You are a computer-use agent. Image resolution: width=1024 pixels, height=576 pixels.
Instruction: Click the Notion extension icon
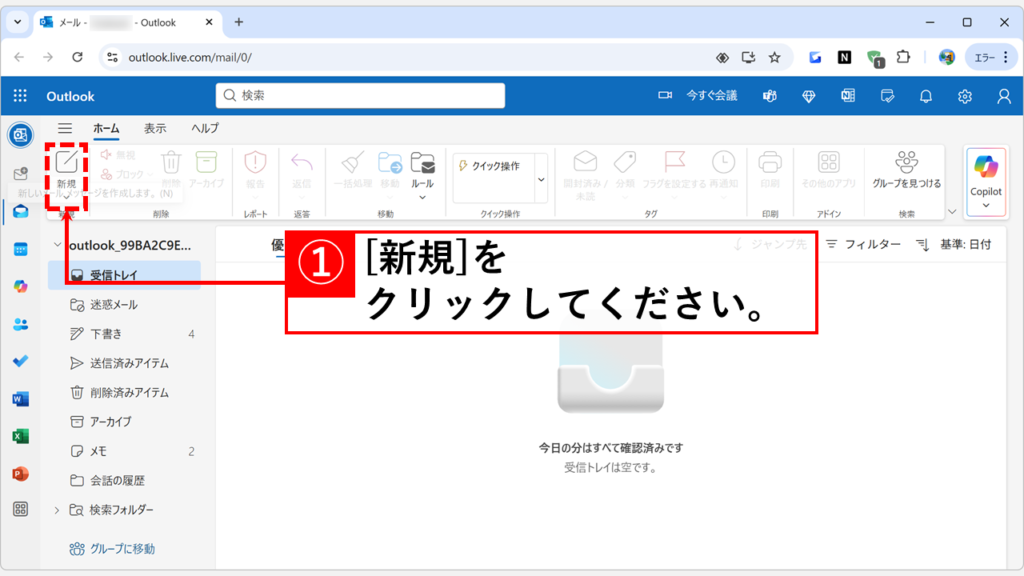(844, 57)
